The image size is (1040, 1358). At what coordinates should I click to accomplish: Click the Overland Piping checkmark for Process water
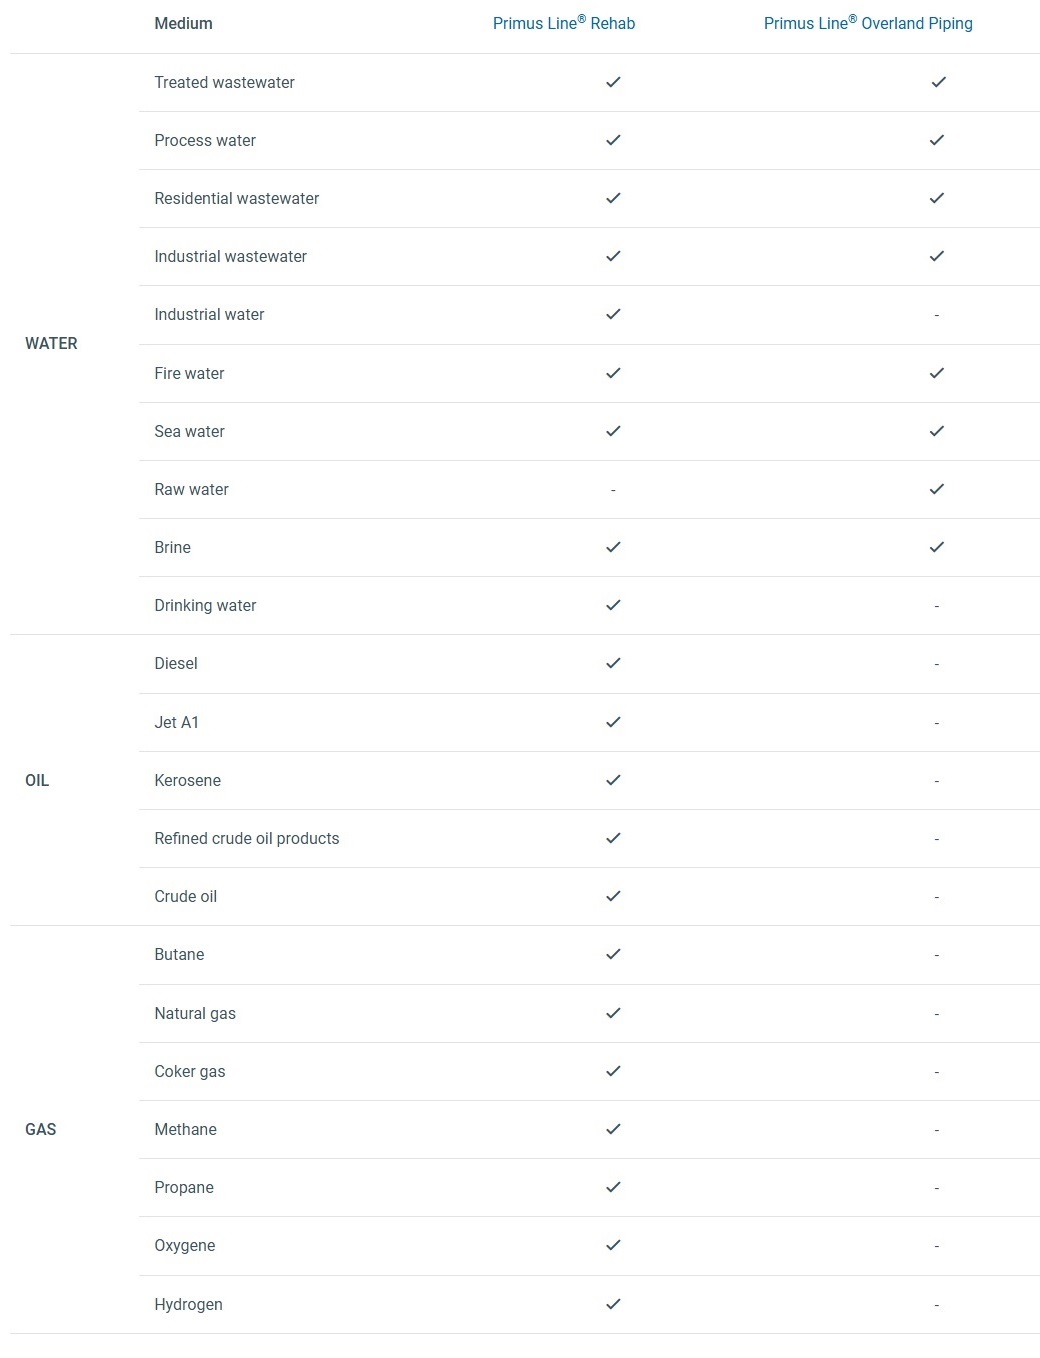click(x=937, y=140)
